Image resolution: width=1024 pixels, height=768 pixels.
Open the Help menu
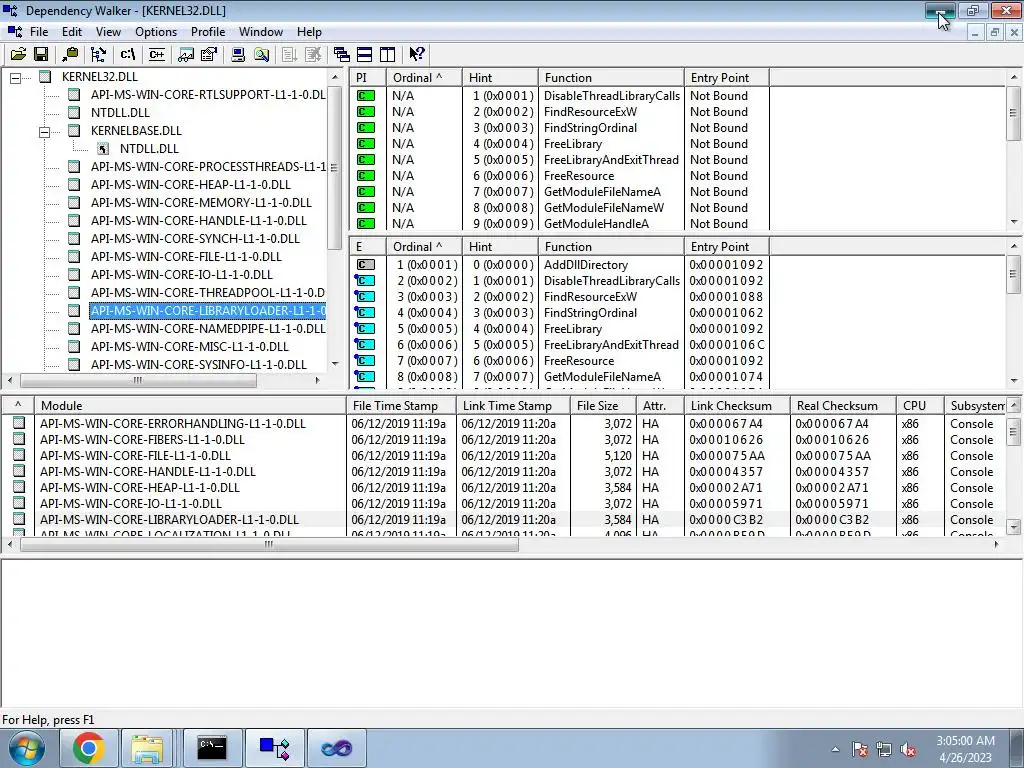[309, 31]
